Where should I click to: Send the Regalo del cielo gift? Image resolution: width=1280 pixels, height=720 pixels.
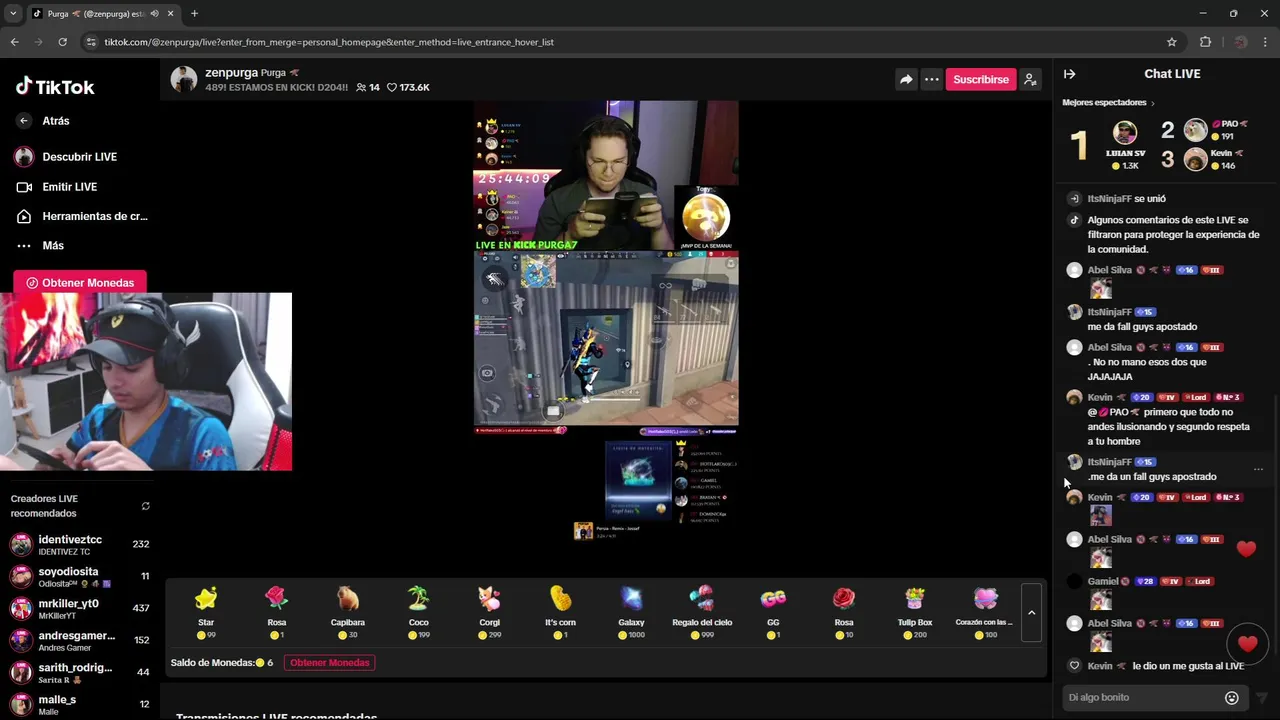(702, 611)
